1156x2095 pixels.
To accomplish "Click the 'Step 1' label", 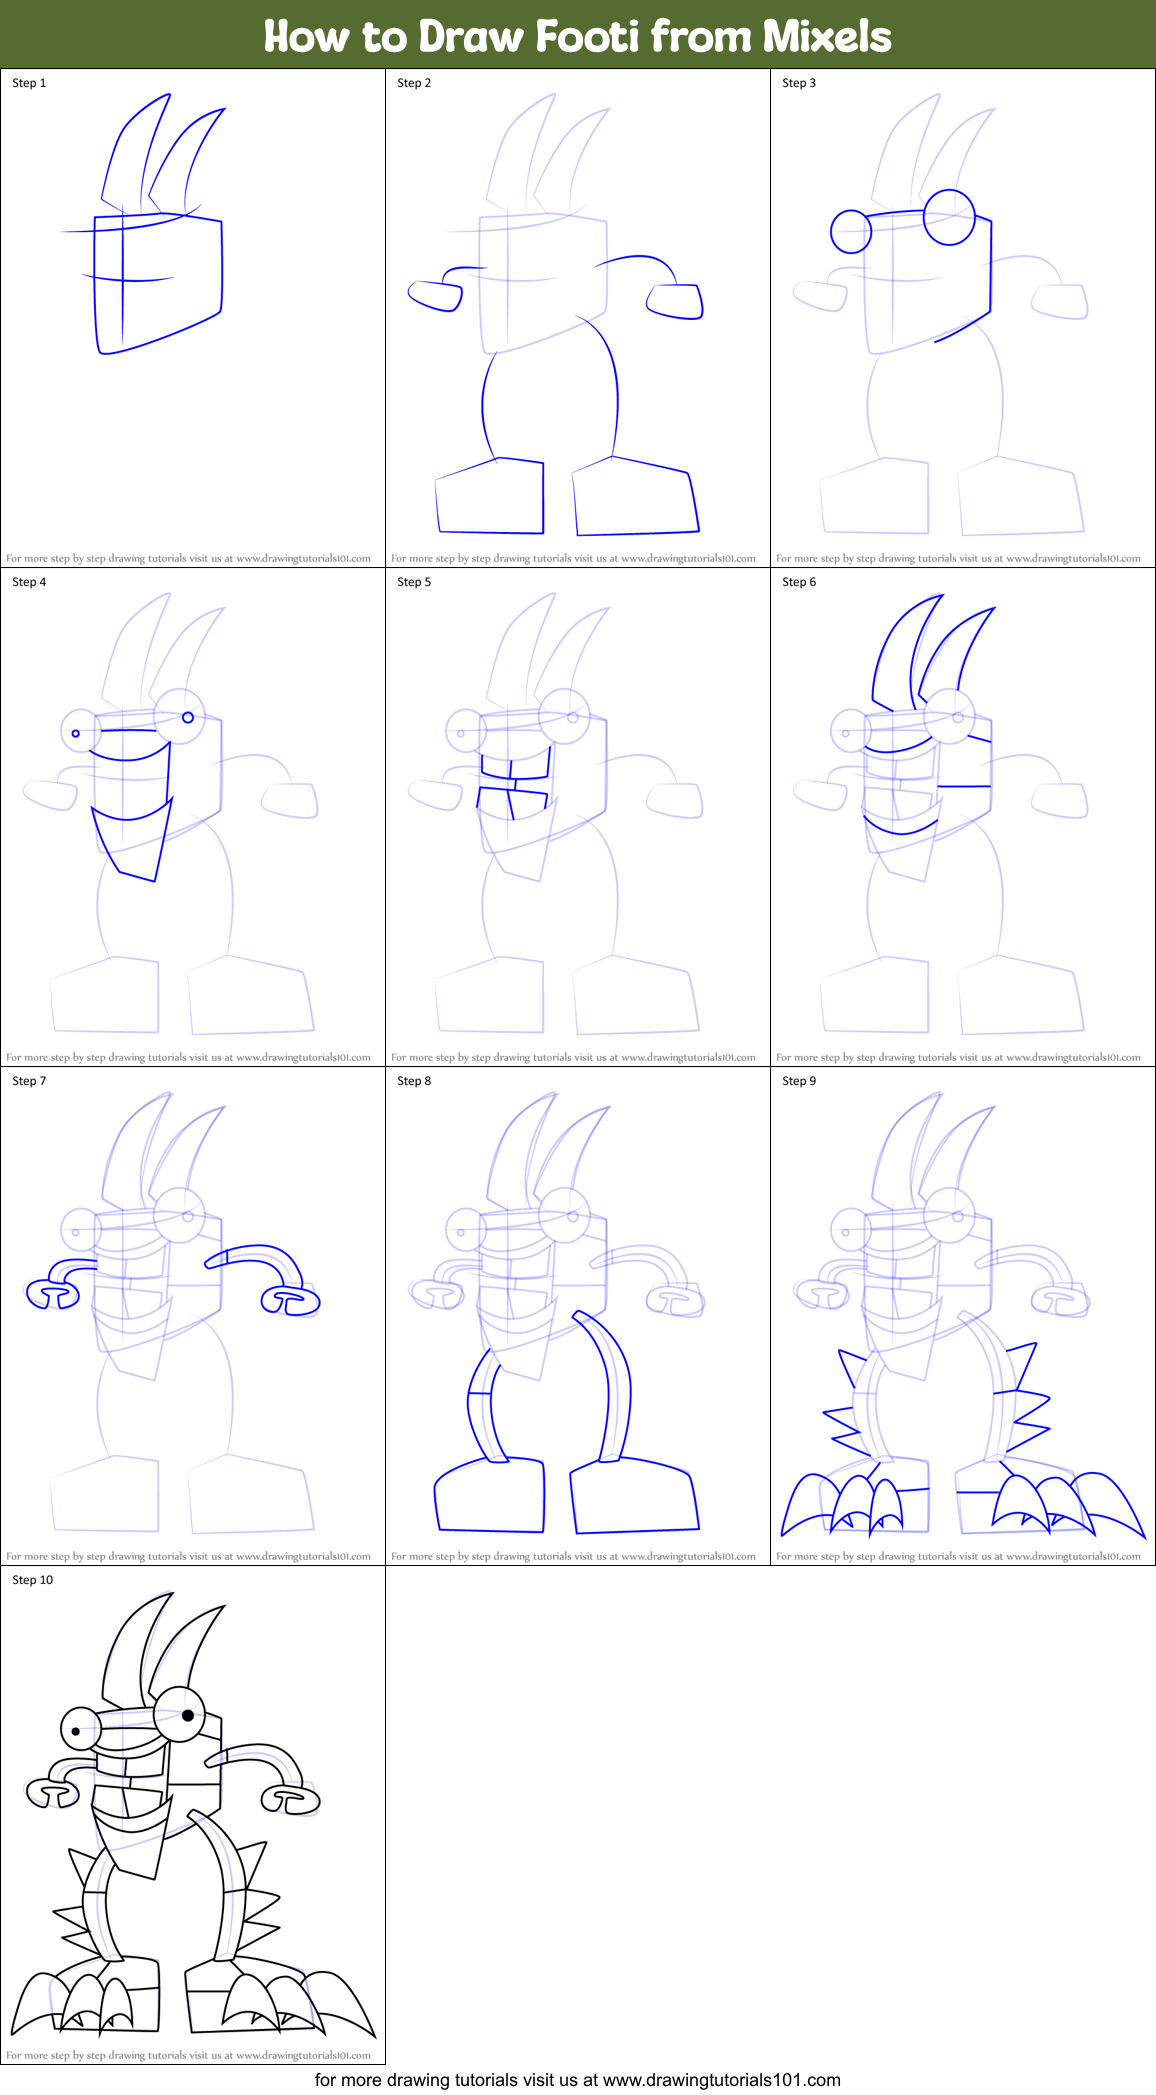I will [29, 83].
